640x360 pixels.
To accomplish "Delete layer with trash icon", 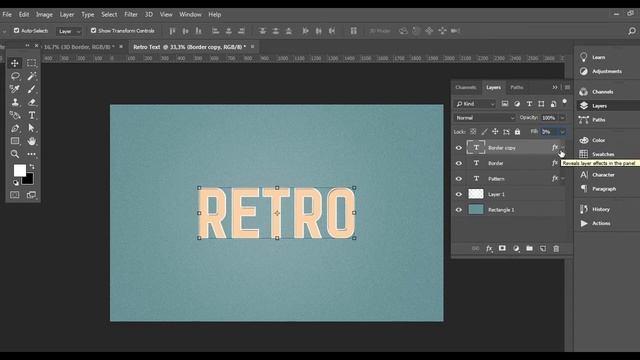I will [x=556, y=249].
